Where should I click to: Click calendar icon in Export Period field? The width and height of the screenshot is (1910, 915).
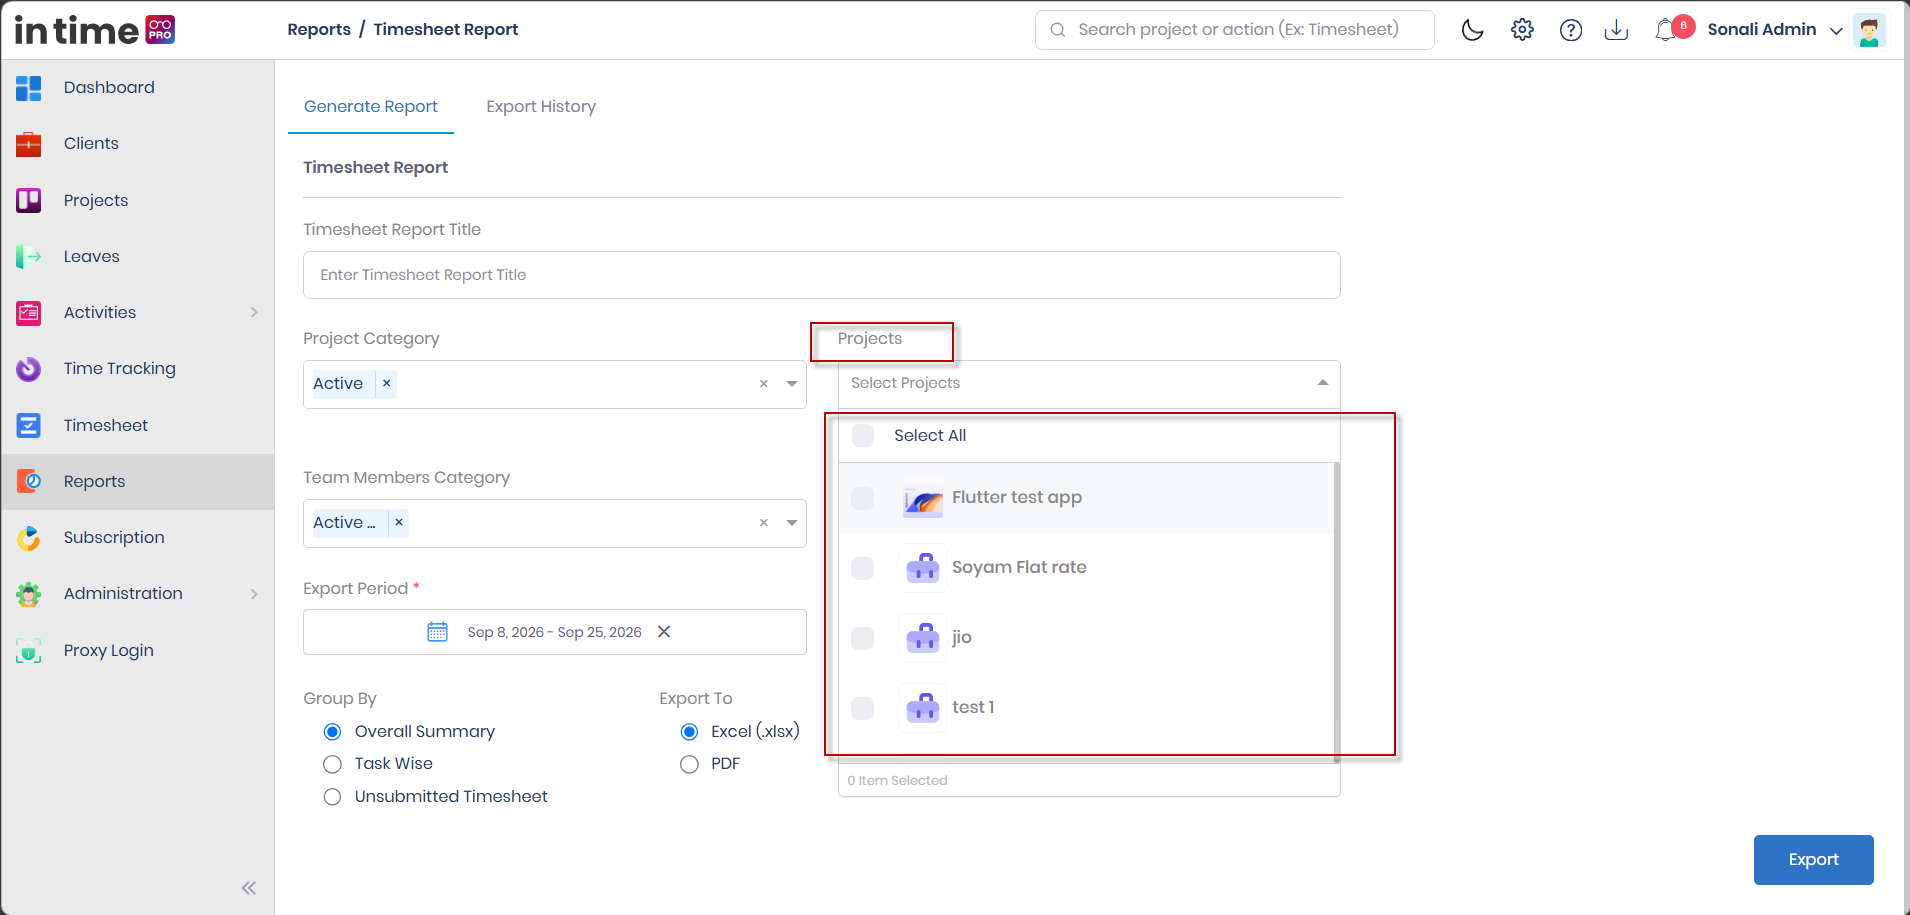click(x=437, y=632)
